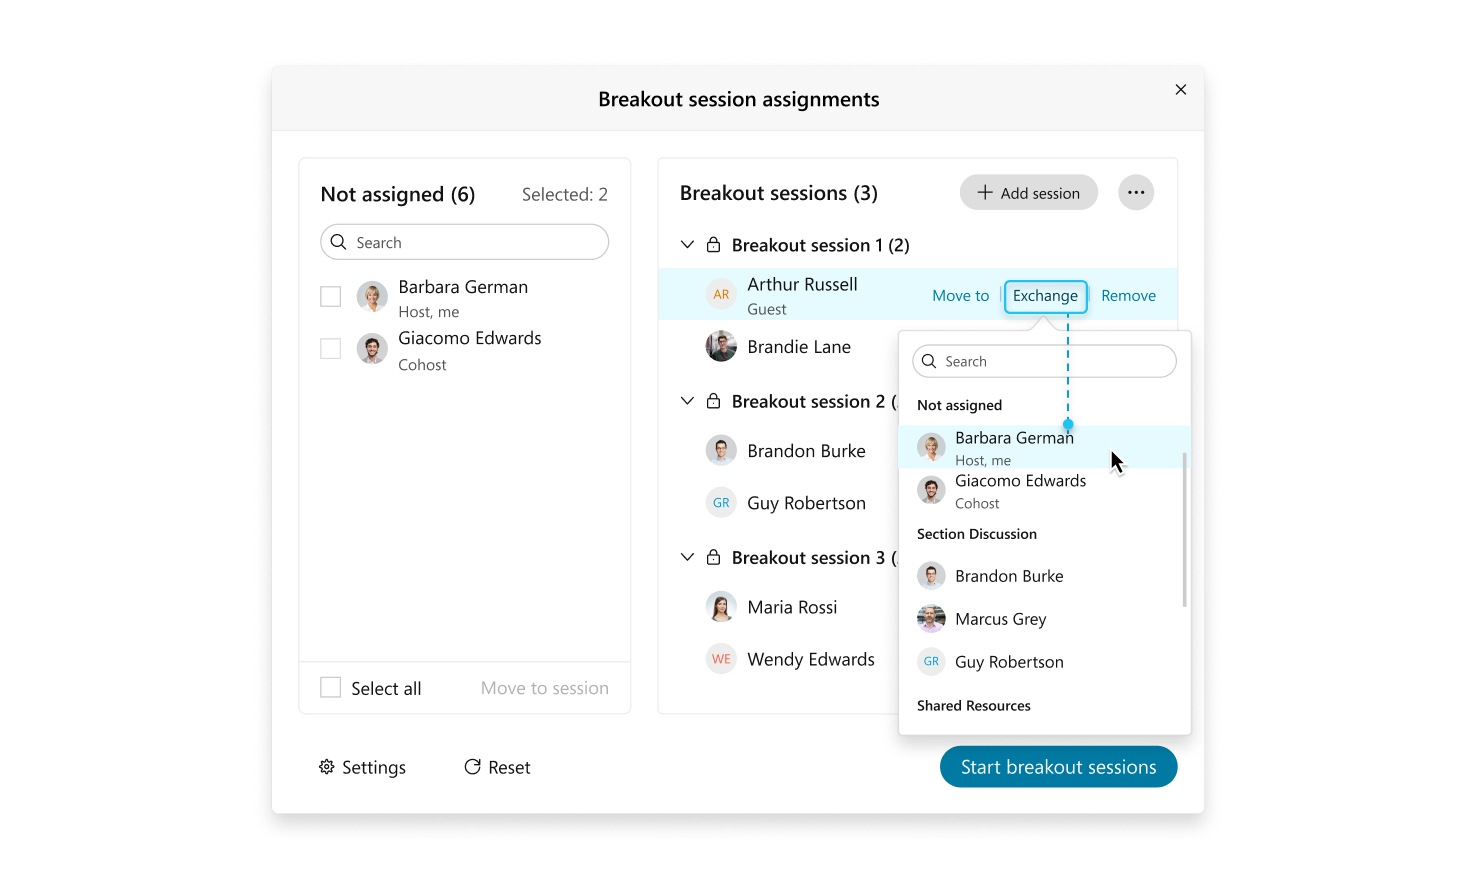Check the checkbox next to Barbara German

330,296
